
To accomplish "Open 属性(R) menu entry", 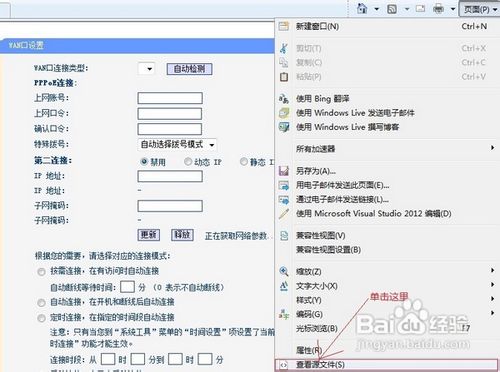I will (387, 350).
